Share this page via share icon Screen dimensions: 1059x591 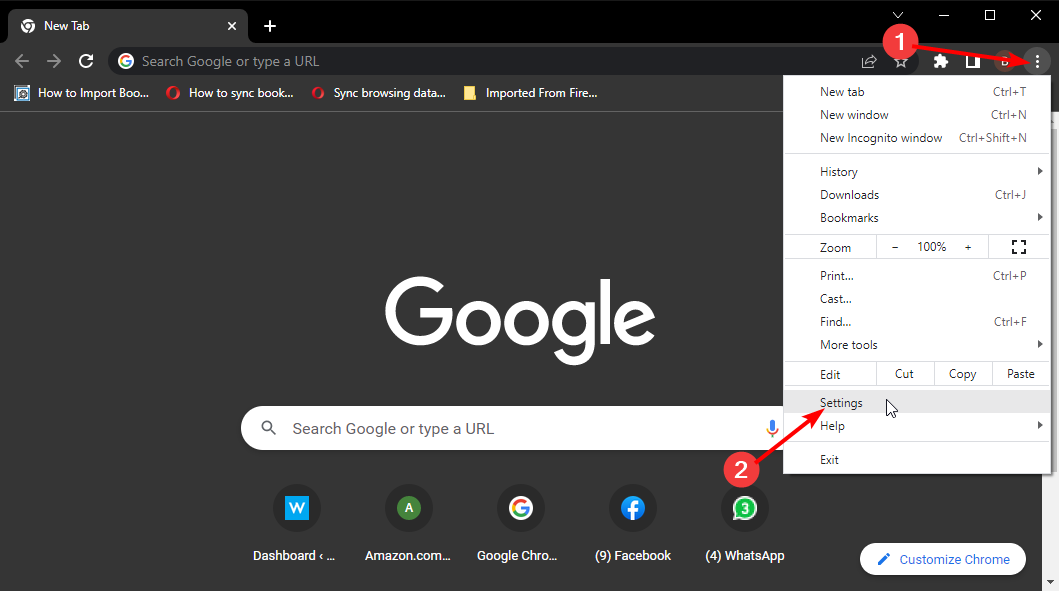click(x=869, y=61)
